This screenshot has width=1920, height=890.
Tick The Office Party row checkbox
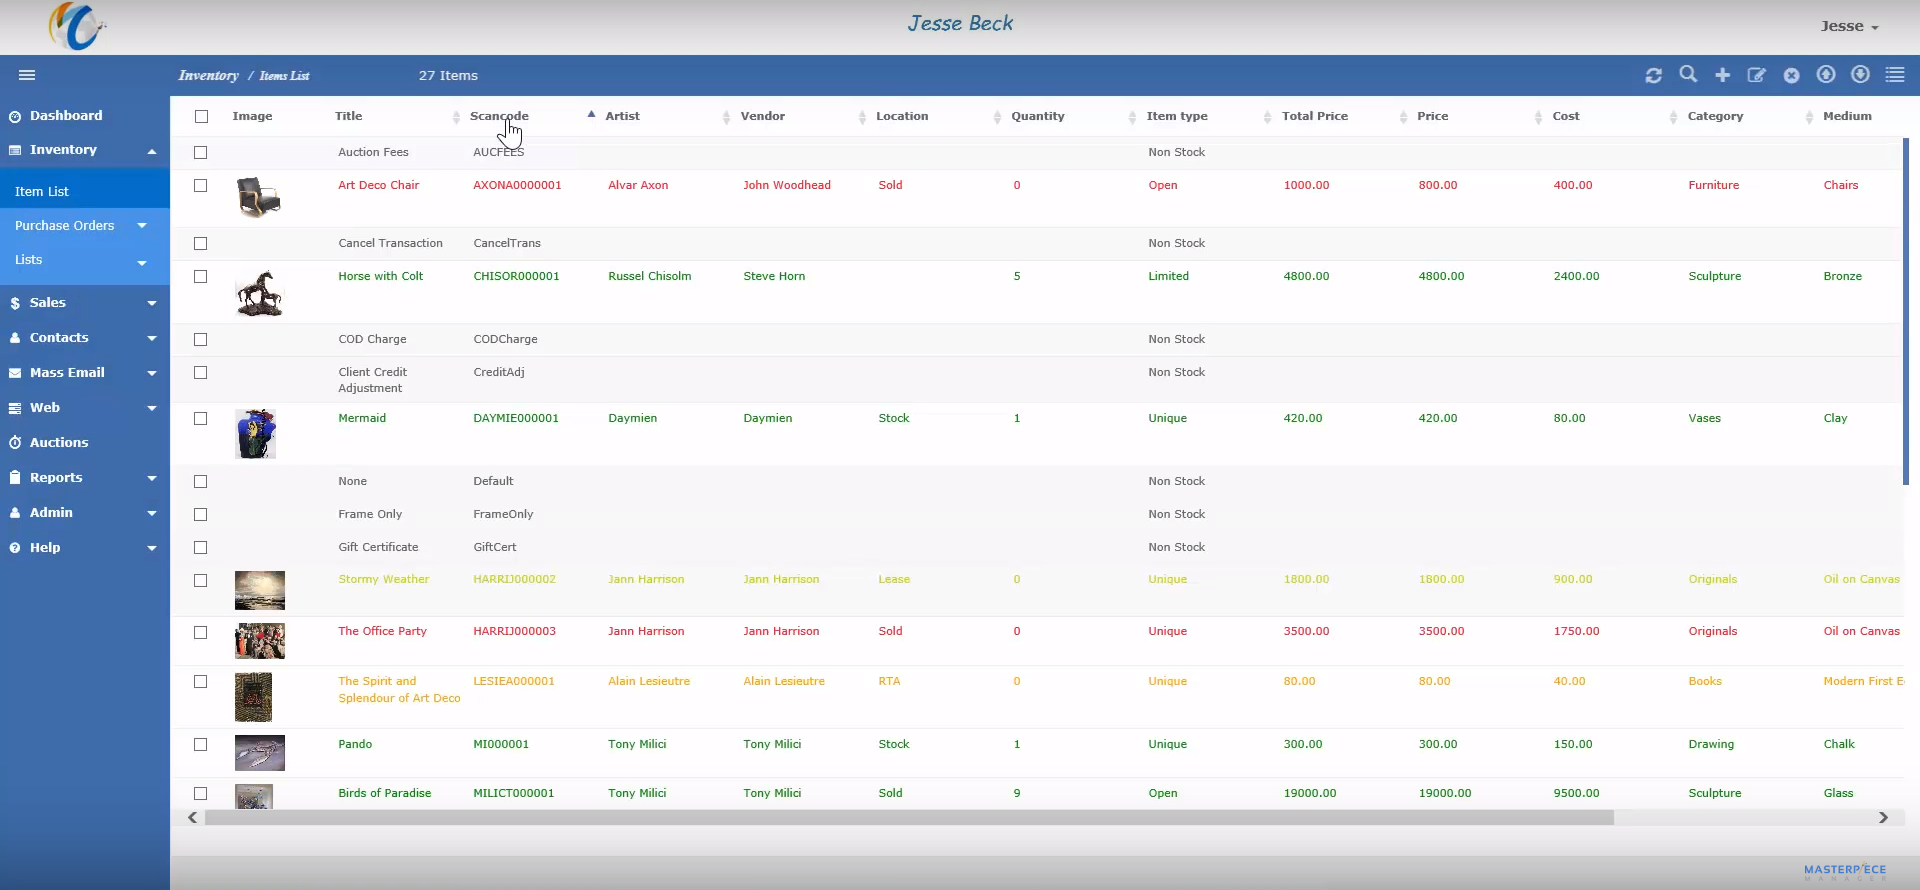200,633
